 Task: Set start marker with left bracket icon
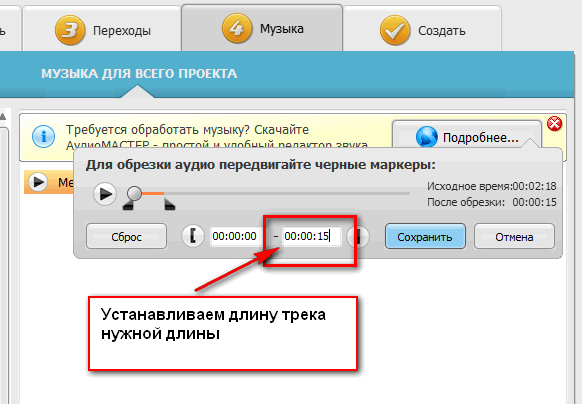point(193,236)
